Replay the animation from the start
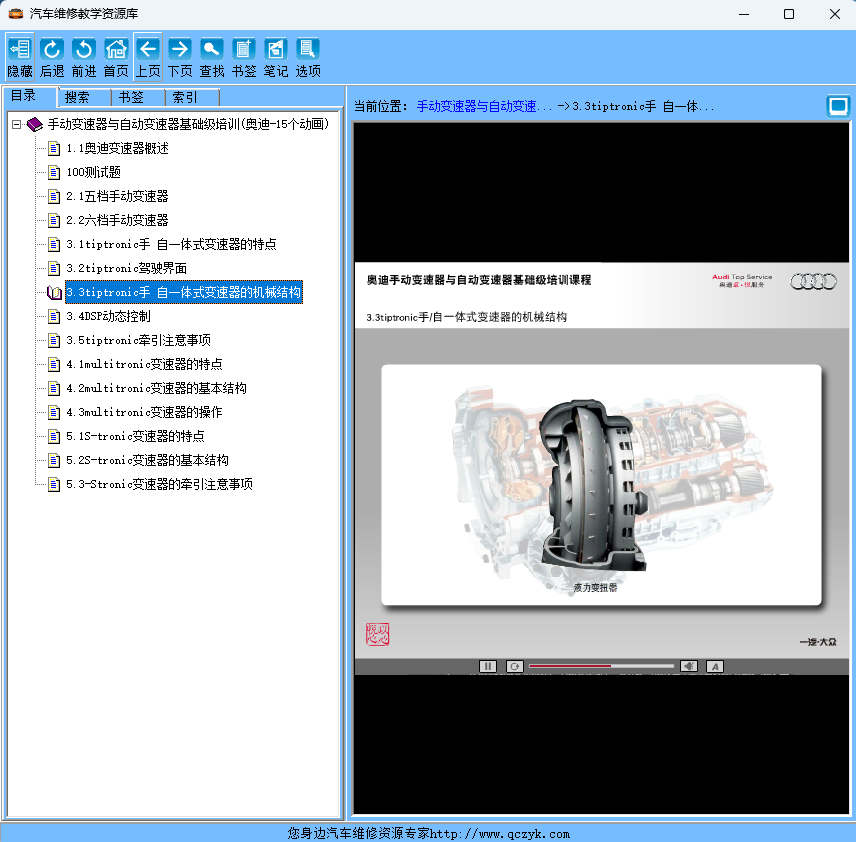The width and height of the screenshot is (856, 842). click(514, 666)
